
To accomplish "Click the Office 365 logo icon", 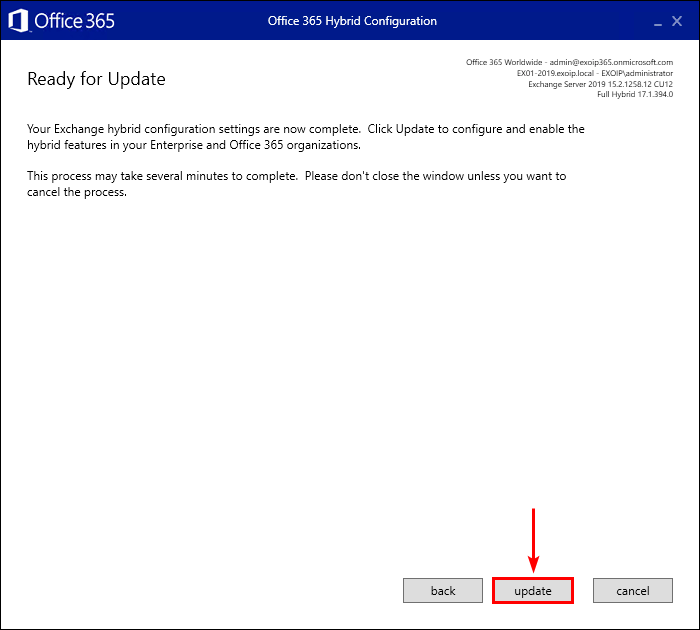I will (x=18, y=21).
